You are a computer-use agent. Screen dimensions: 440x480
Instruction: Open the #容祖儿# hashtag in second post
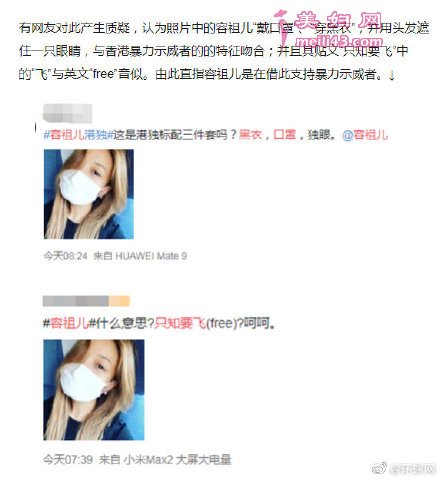[69, 323]
